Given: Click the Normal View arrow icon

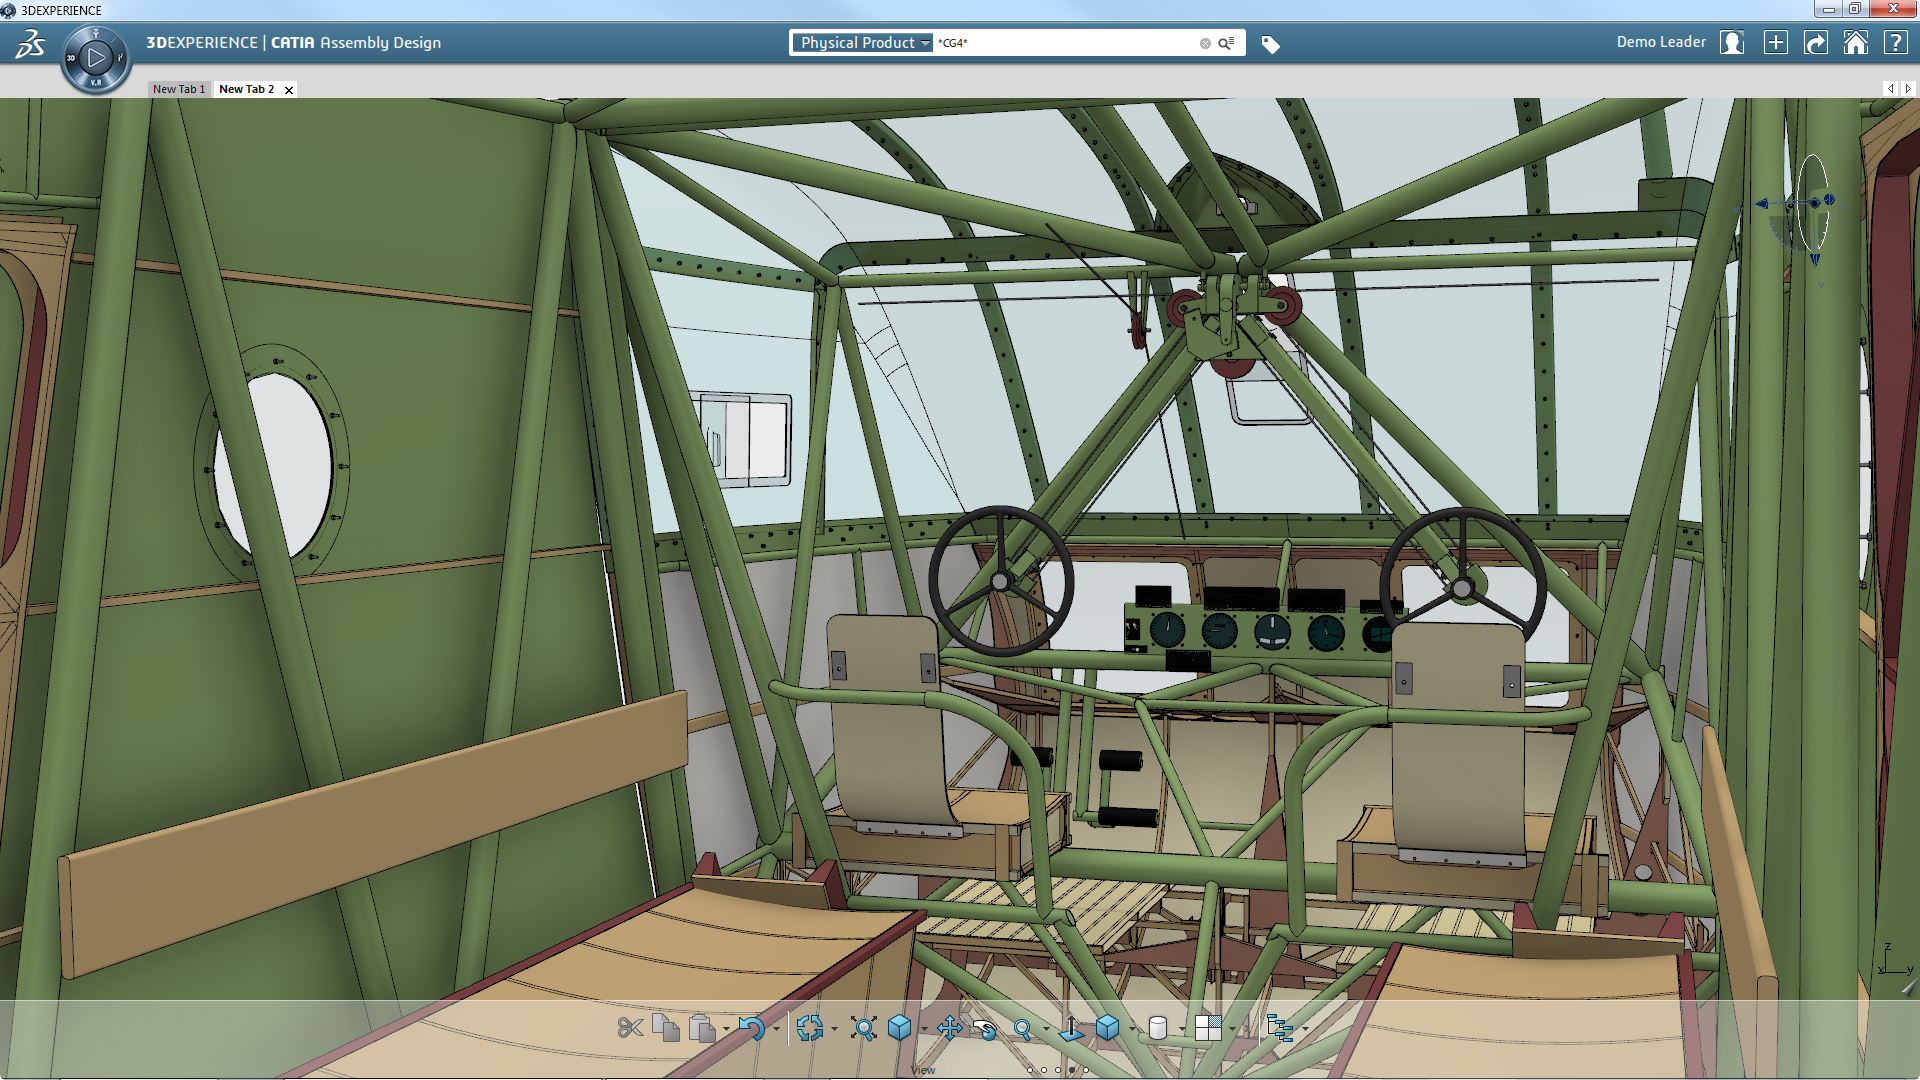Looking at the screenshot, I should click(x=1071, y=1028).
